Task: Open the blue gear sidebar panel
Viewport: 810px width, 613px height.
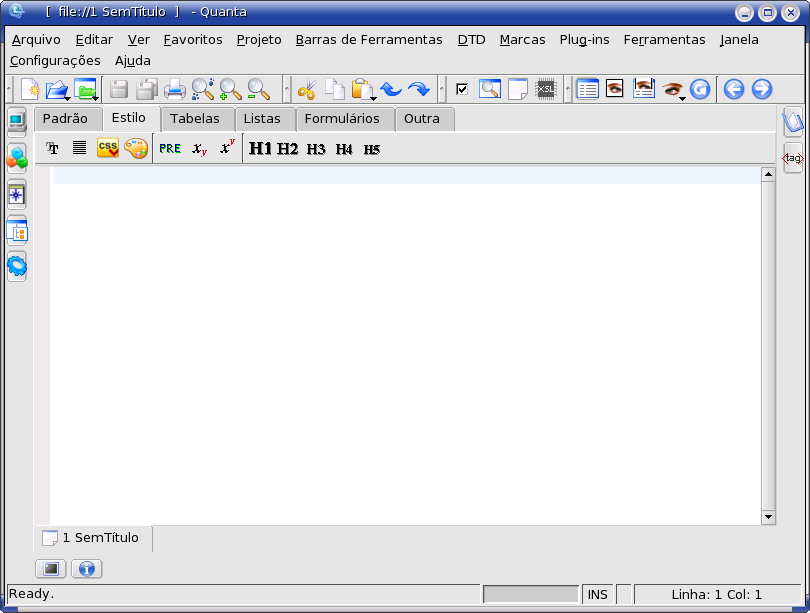Action: pyautogui.click(x=17, y=266)
